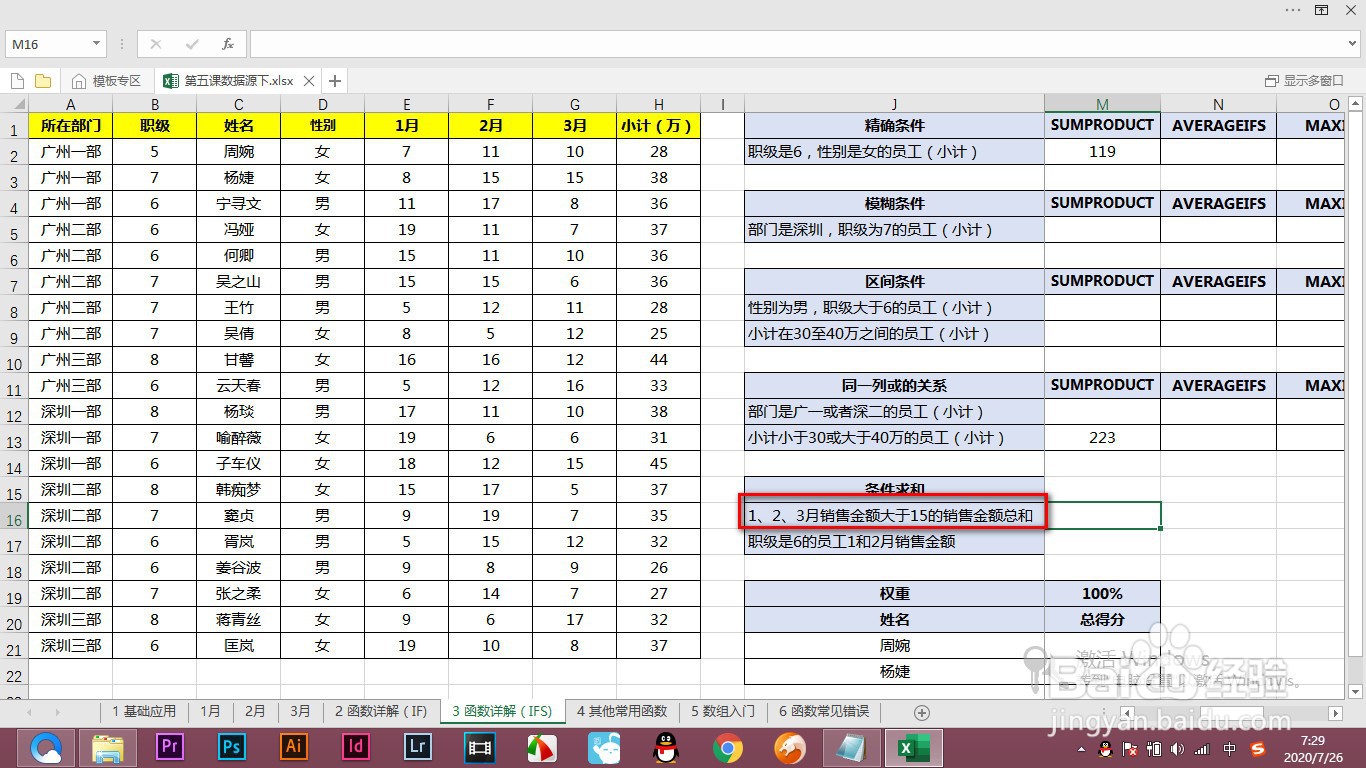The height and width of the screenshot is (768, 1366).
Task: Open a file using the yellow folder icon
Action: tap(42, 80)
